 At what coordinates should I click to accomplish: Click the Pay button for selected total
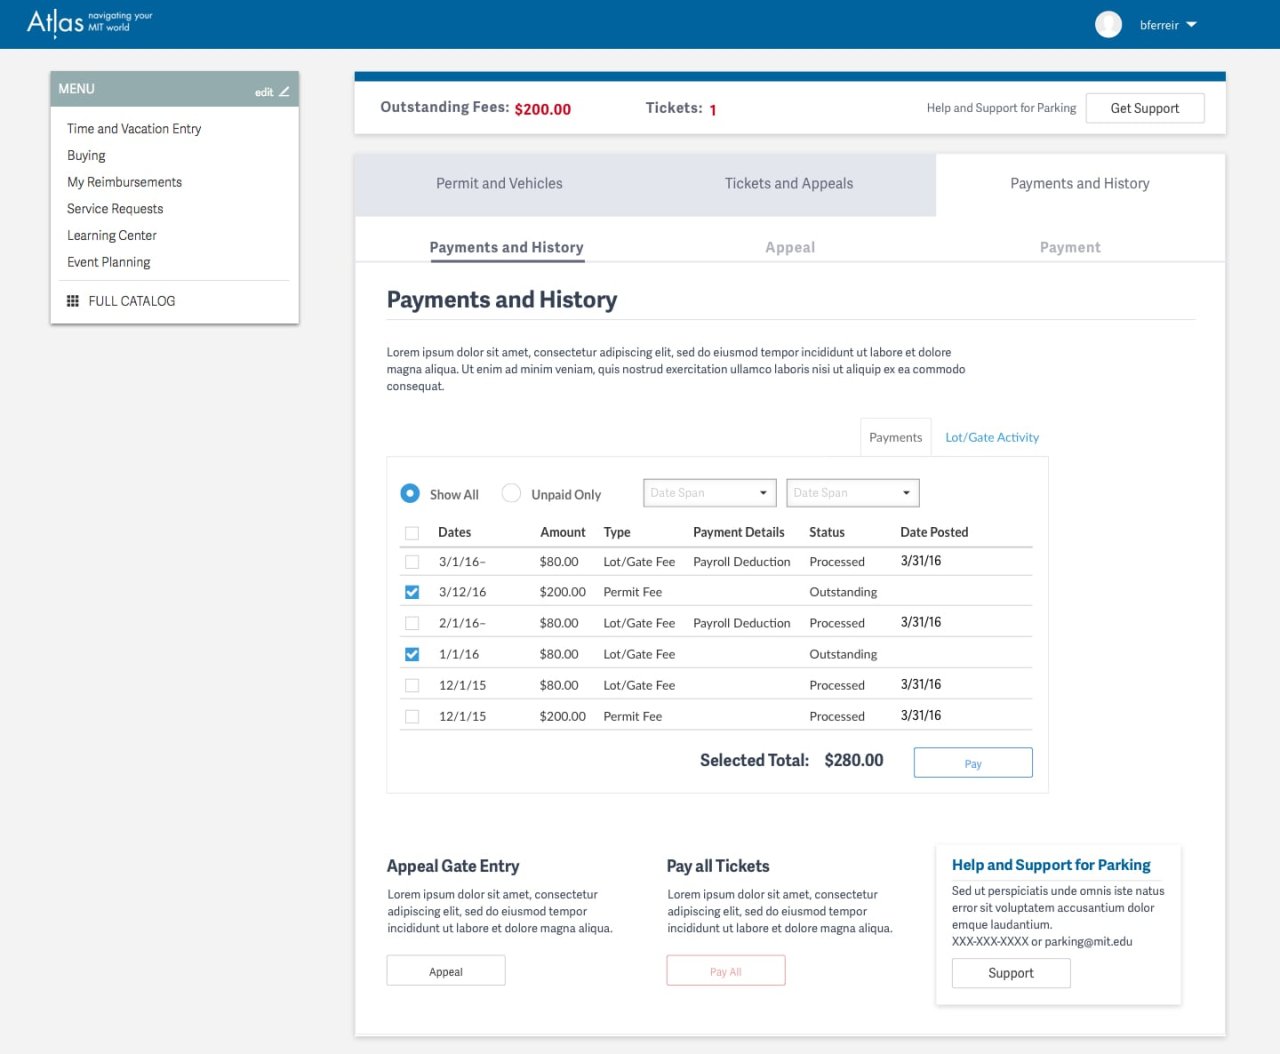pos(973,763)
